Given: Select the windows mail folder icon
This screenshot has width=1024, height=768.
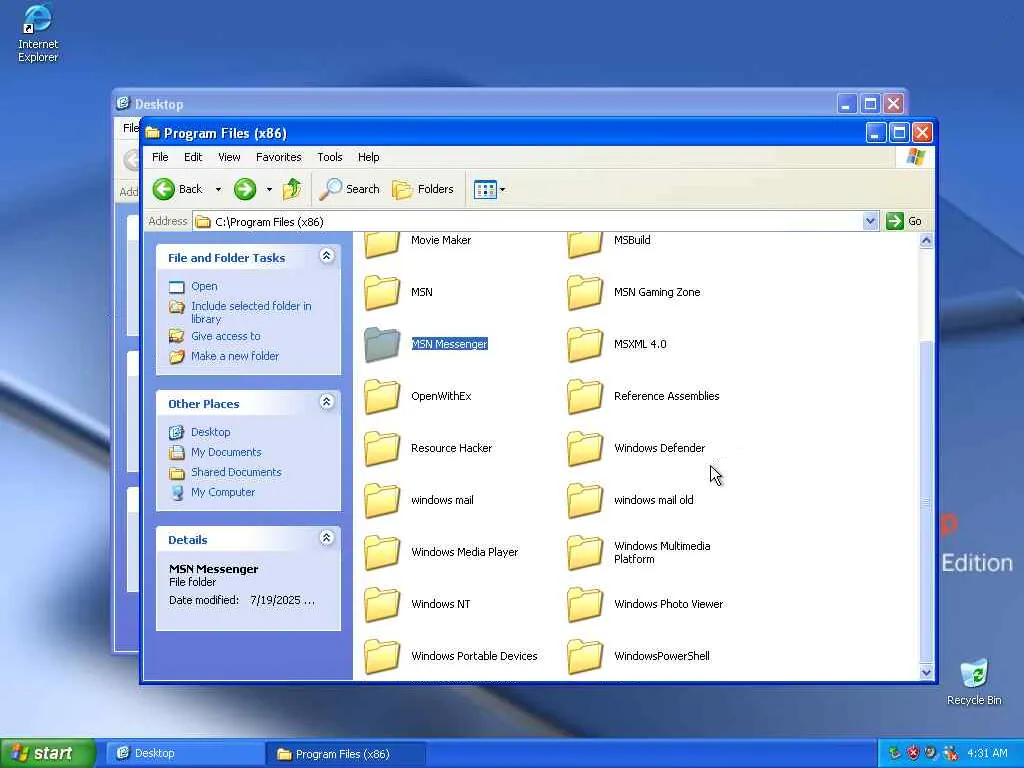Looking at the screenshot, I should point(382,500).
